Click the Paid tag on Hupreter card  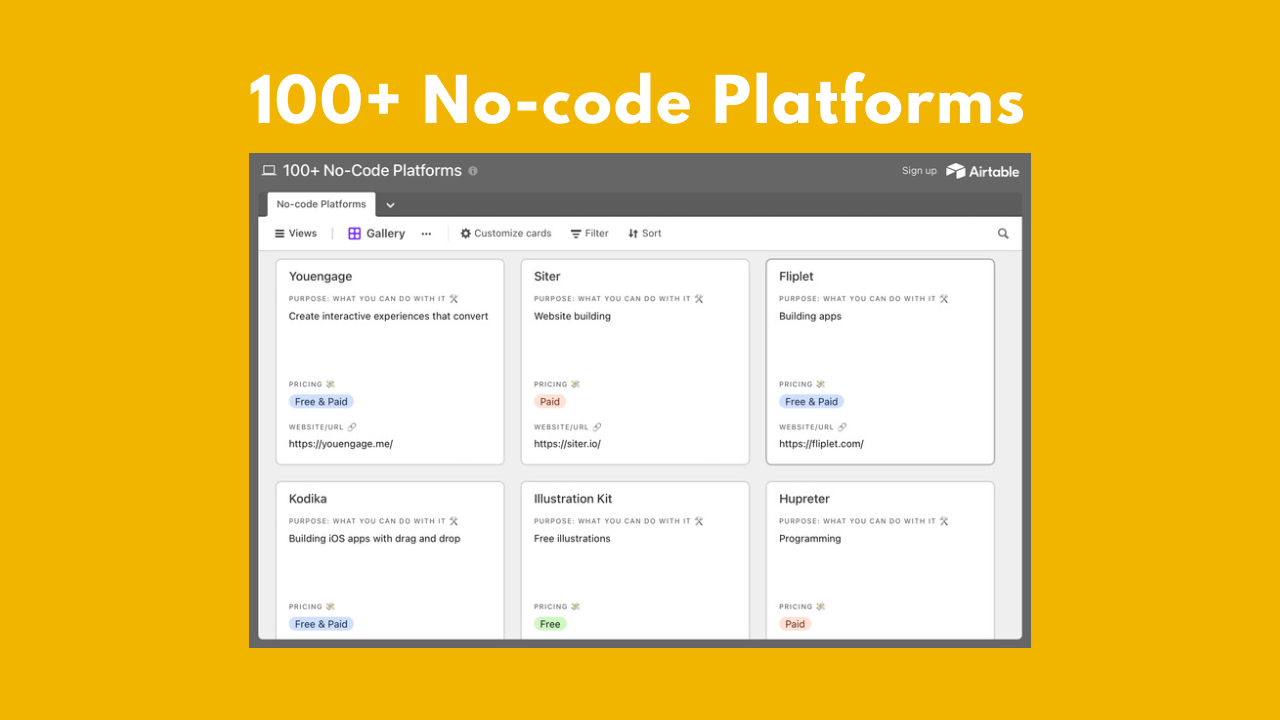tap(795, 624)
